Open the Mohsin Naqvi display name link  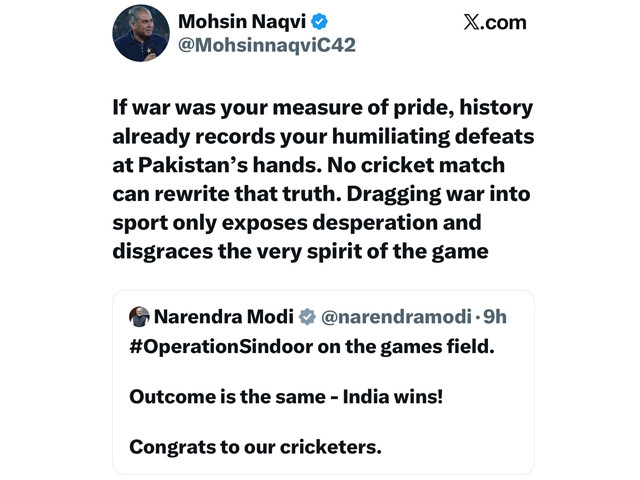click(240, 21)
